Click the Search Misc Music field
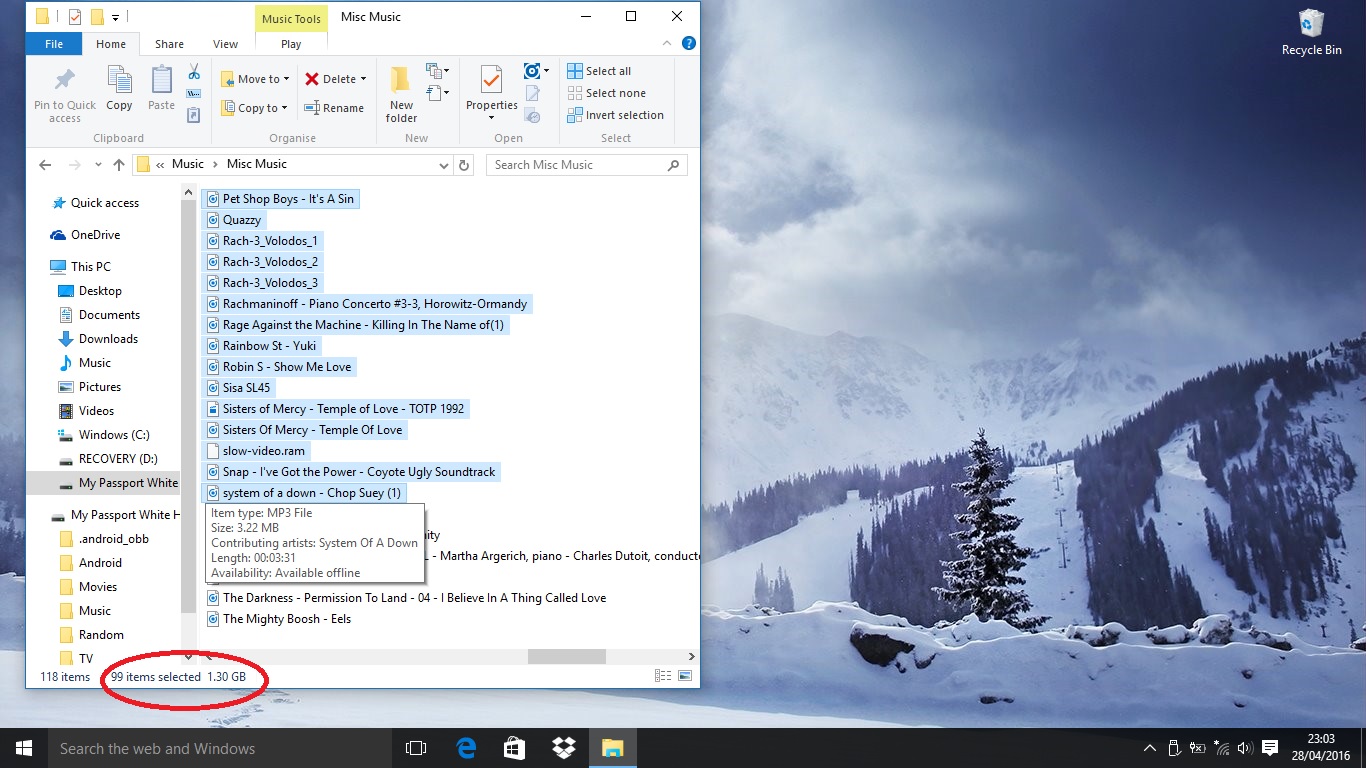The image size is (1366, 768). 586,165
